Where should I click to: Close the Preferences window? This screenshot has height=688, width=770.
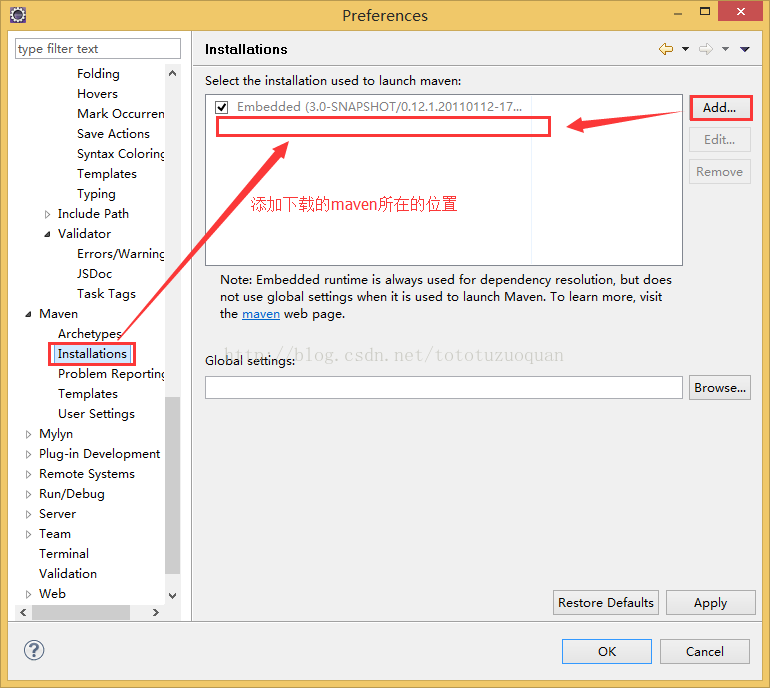point(741,11)
